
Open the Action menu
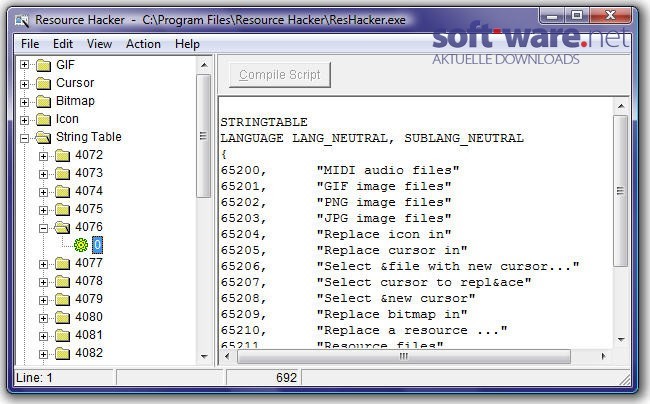[x=143, y=44]
